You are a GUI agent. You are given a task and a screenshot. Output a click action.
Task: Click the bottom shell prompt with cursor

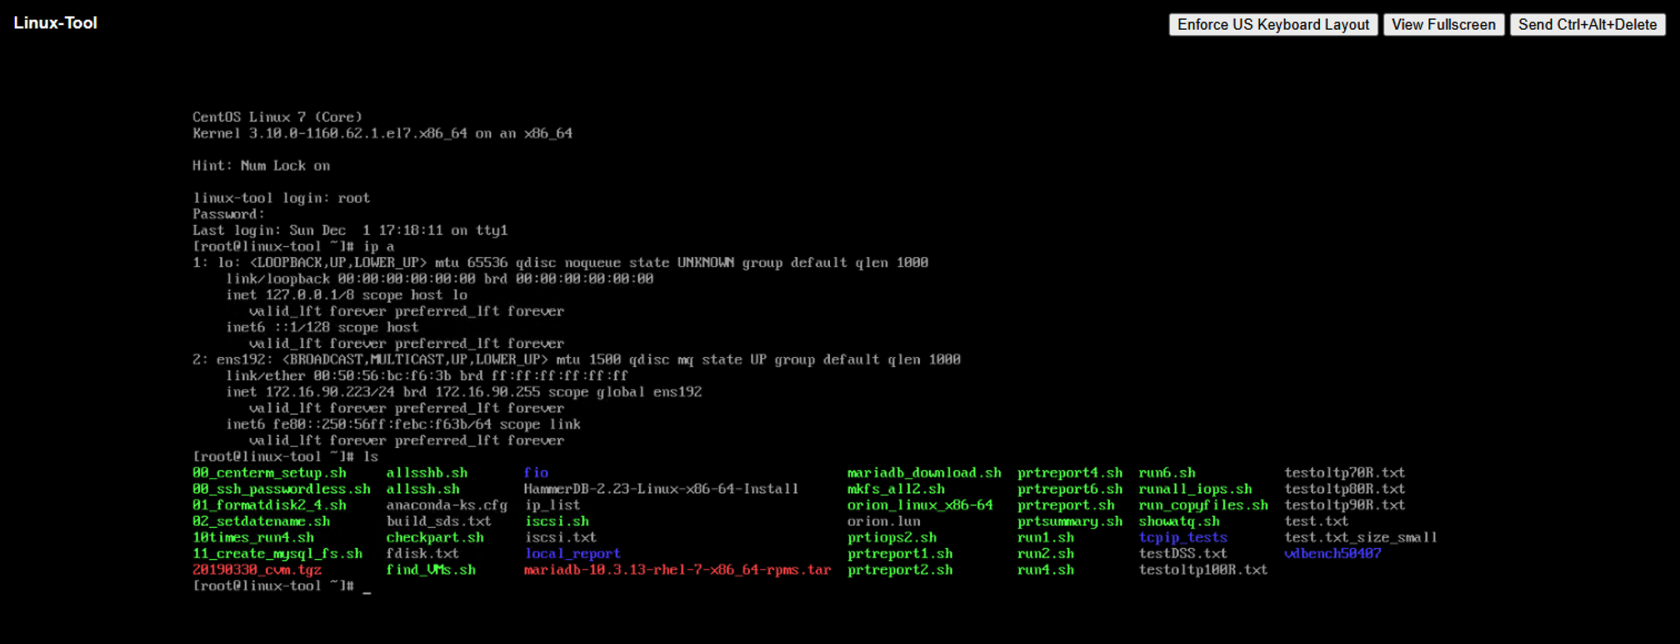(x=282, y=586)
